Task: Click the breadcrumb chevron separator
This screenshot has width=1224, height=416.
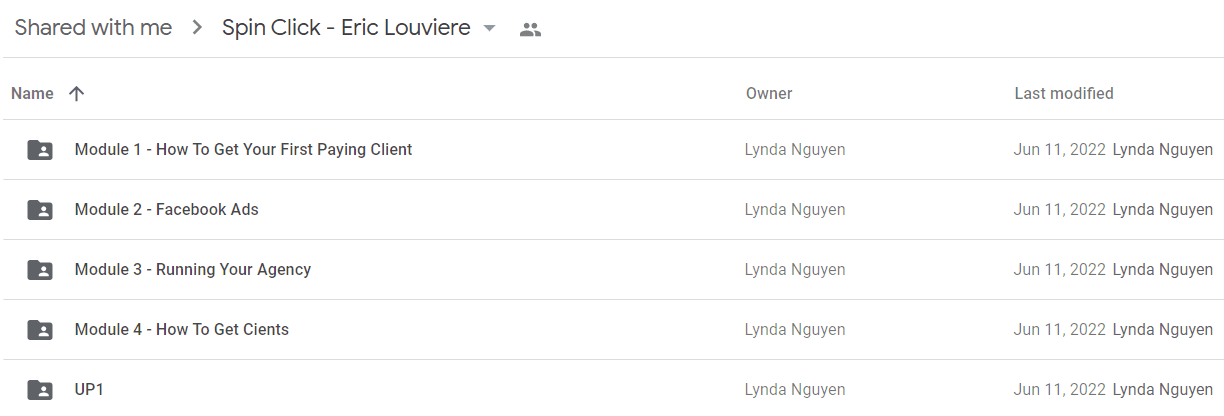Action: point(197,29)
